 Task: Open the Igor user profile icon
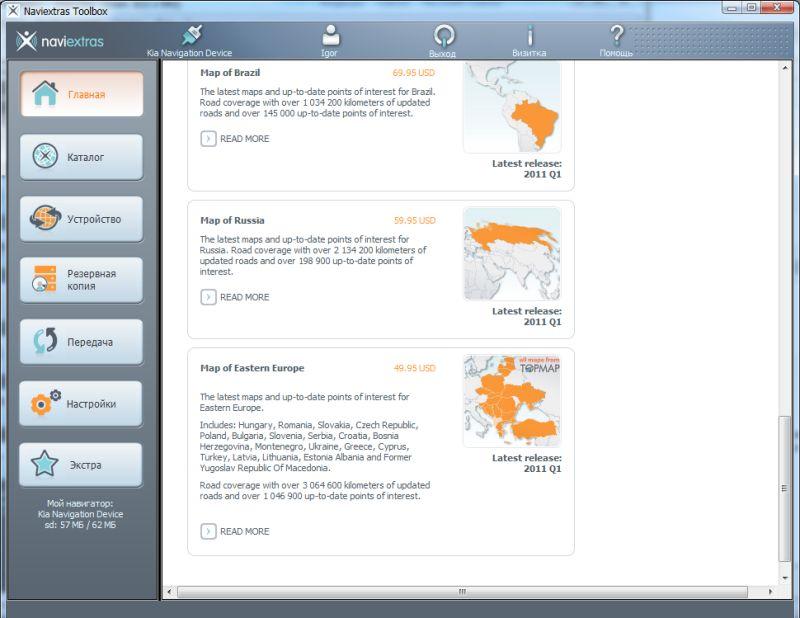[x=330, y=36]
